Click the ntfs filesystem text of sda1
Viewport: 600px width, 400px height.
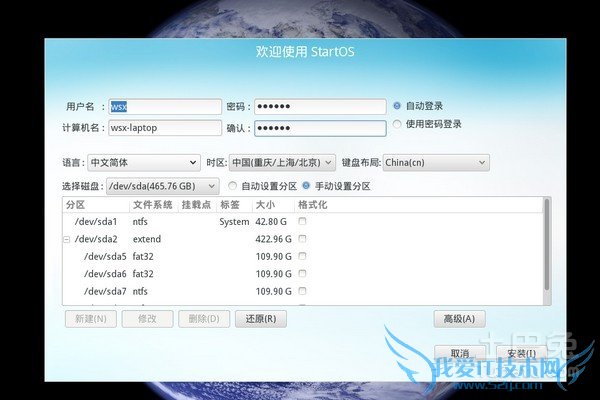tap(140, 222)
